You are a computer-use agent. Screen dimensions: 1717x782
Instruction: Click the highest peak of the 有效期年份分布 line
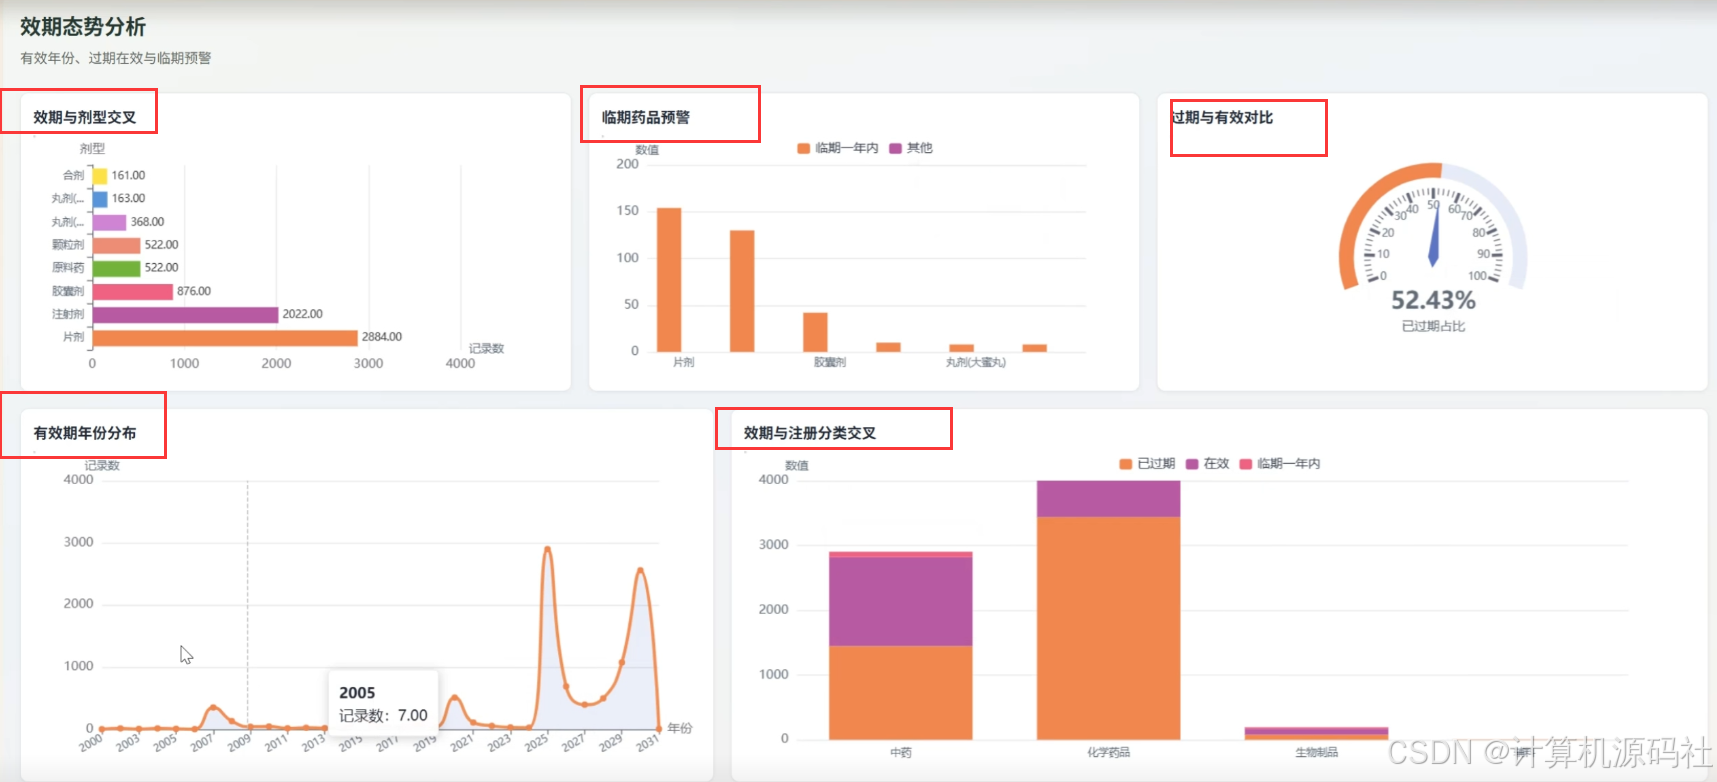tap(547, 548)
